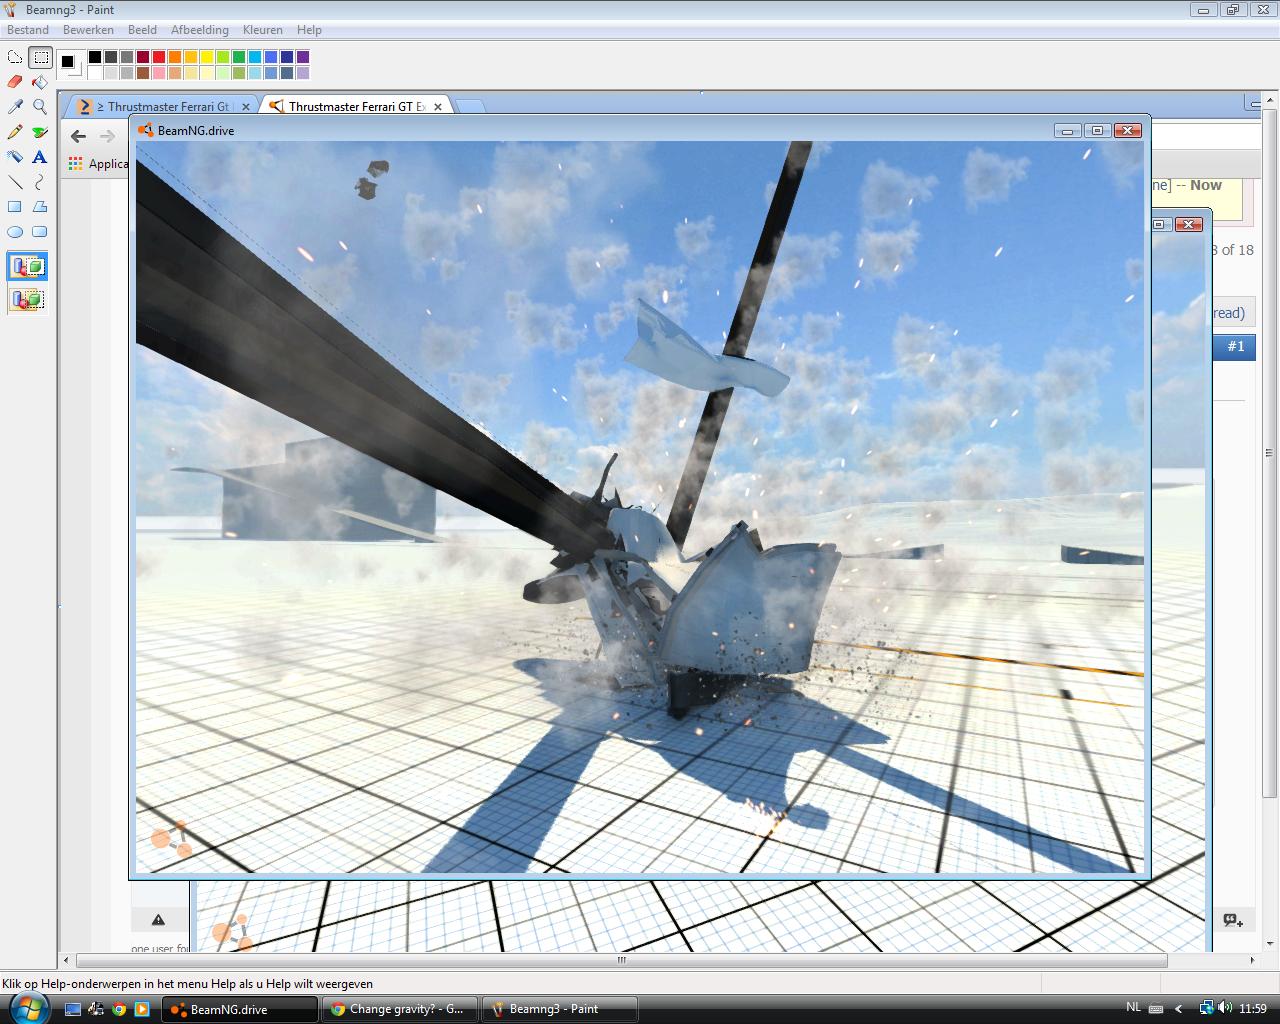
Task: Open the Afbeelding menu
Action: point(200,30)
